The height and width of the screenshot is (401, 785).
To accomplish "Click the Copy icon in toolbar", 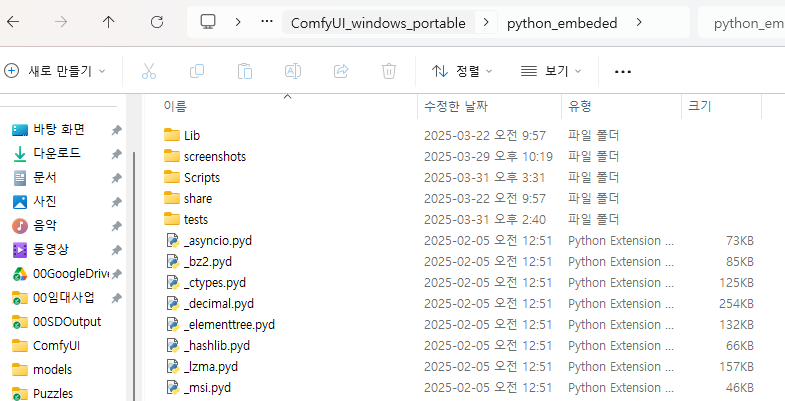I will tap(197, 71).
